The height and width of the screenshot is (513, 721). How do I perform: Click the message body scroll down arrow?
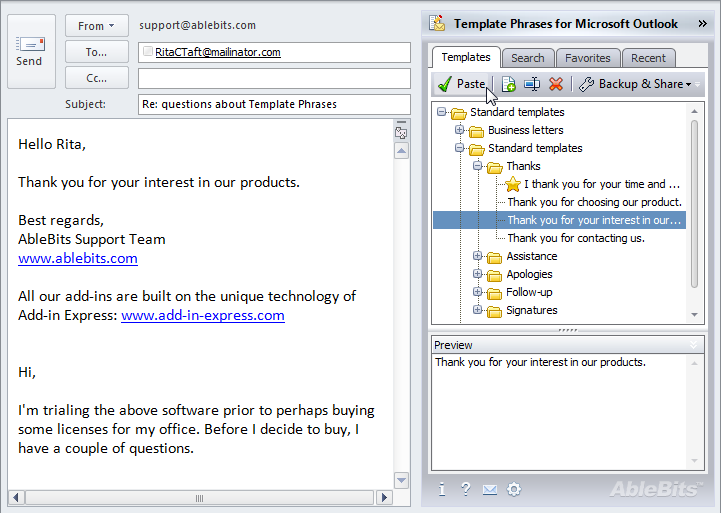click(x=401, y=480)
